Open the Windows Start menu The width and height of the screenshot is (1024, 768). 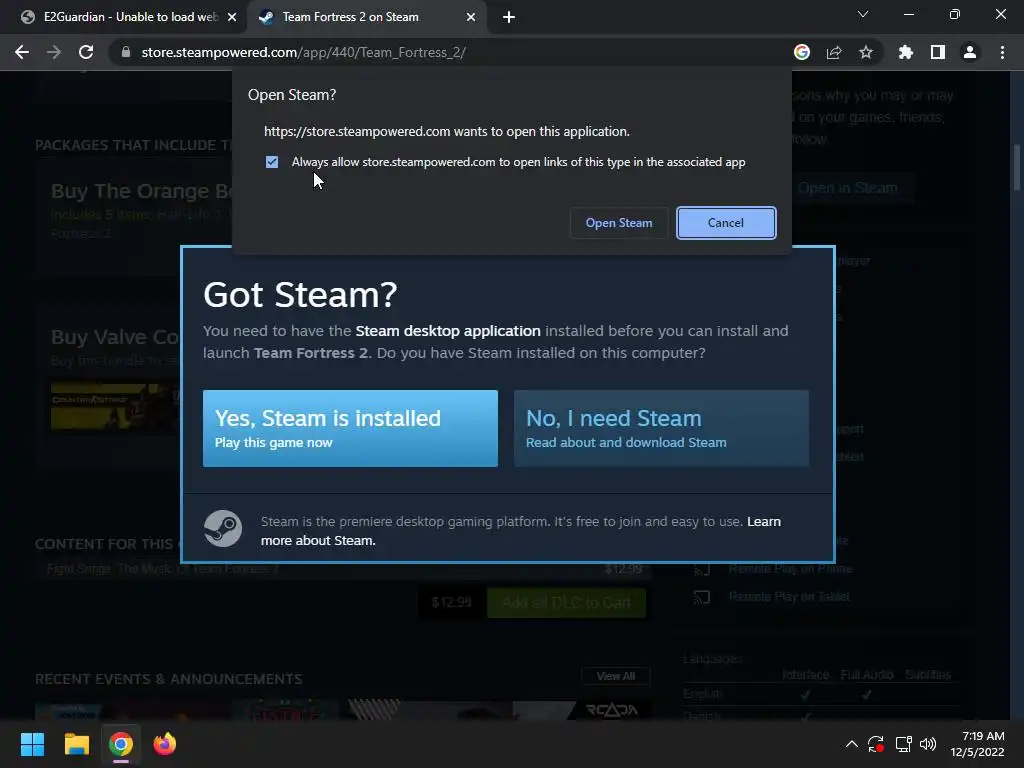(x=32, y=744)
